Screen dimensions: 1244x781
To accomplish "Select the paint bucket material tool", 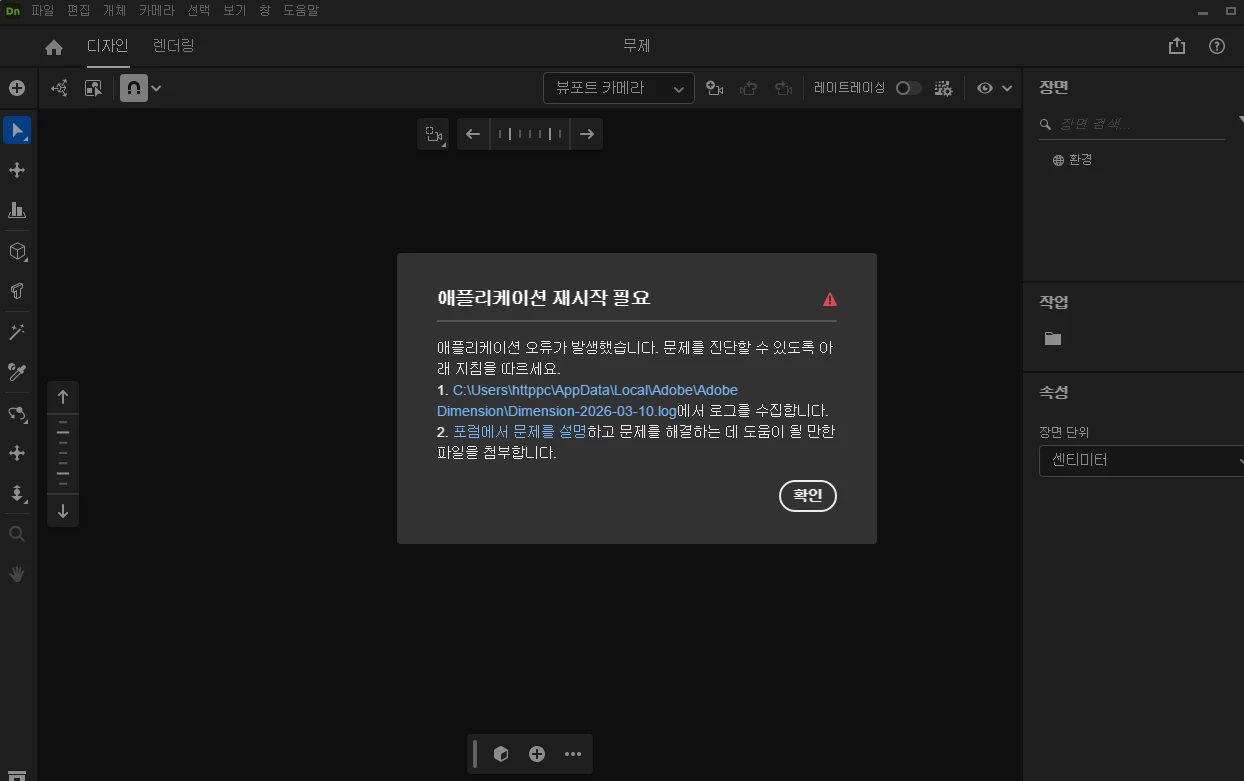I will [17, 291].
